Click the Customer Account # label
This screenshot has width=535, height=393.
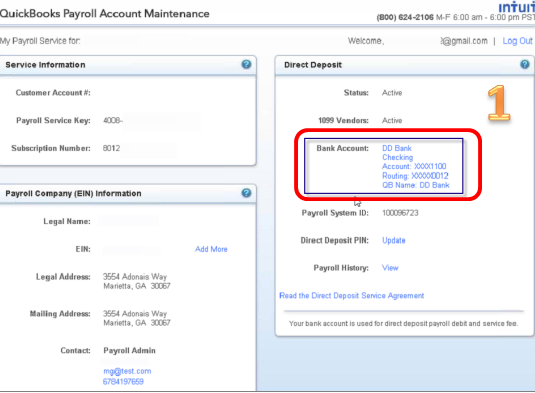pyautogui.click(x=53, y=93)
